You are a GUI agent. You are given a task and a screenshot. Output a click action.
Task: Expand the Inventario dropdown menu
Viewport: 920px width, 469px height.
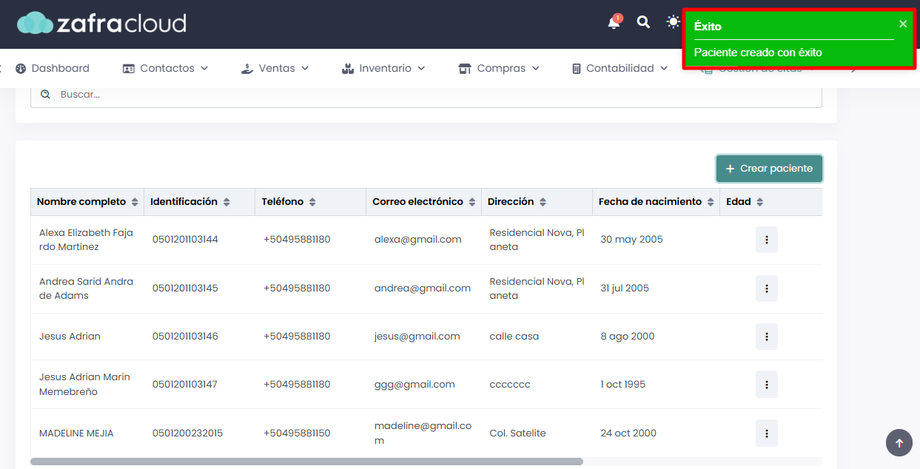(x=383, y=68)
